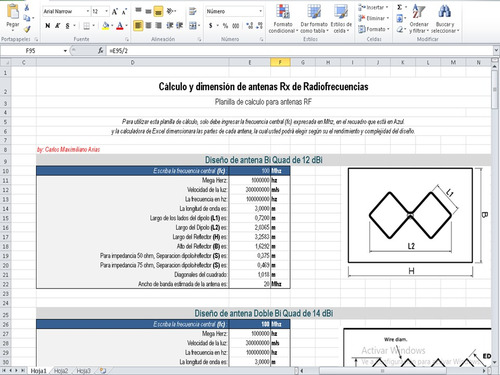
Task: Click the Copy icon in Portapapeles
Action: [x=27, y=18]
